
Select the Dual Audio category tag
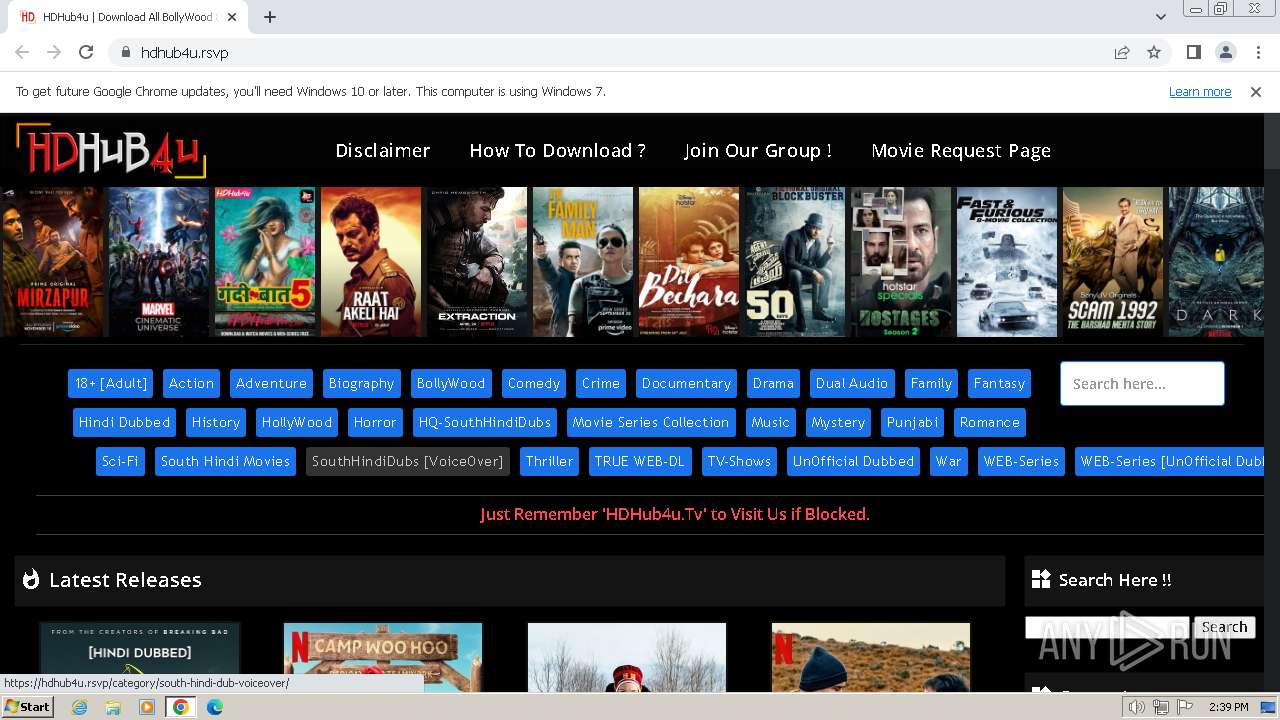(x=852, y=383)
